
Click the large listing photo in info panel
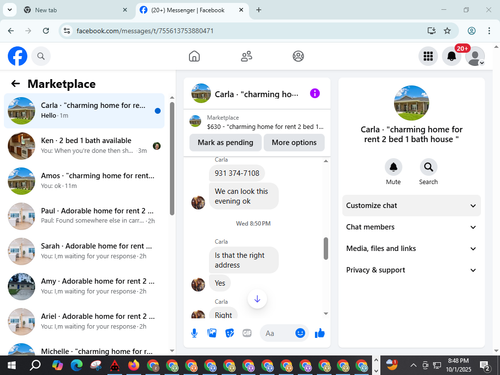pos(411,103)
